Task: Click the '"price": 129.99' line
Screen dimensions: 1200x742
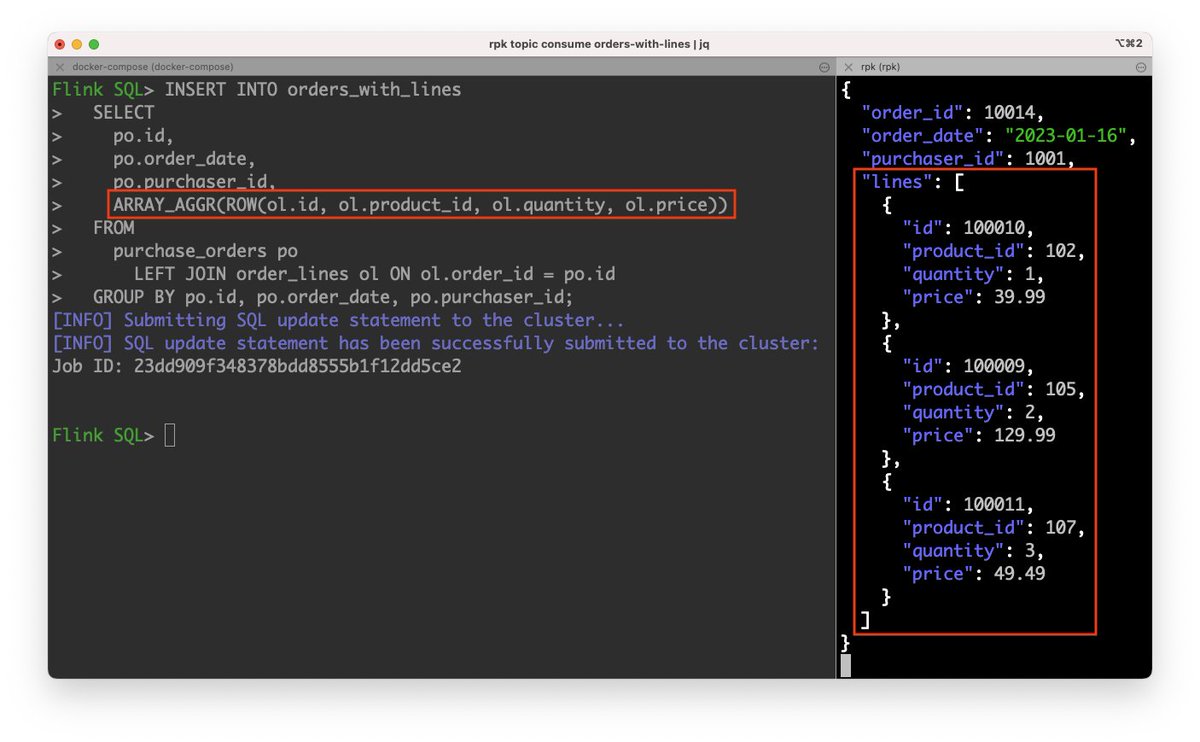Action: click(978, 435)
